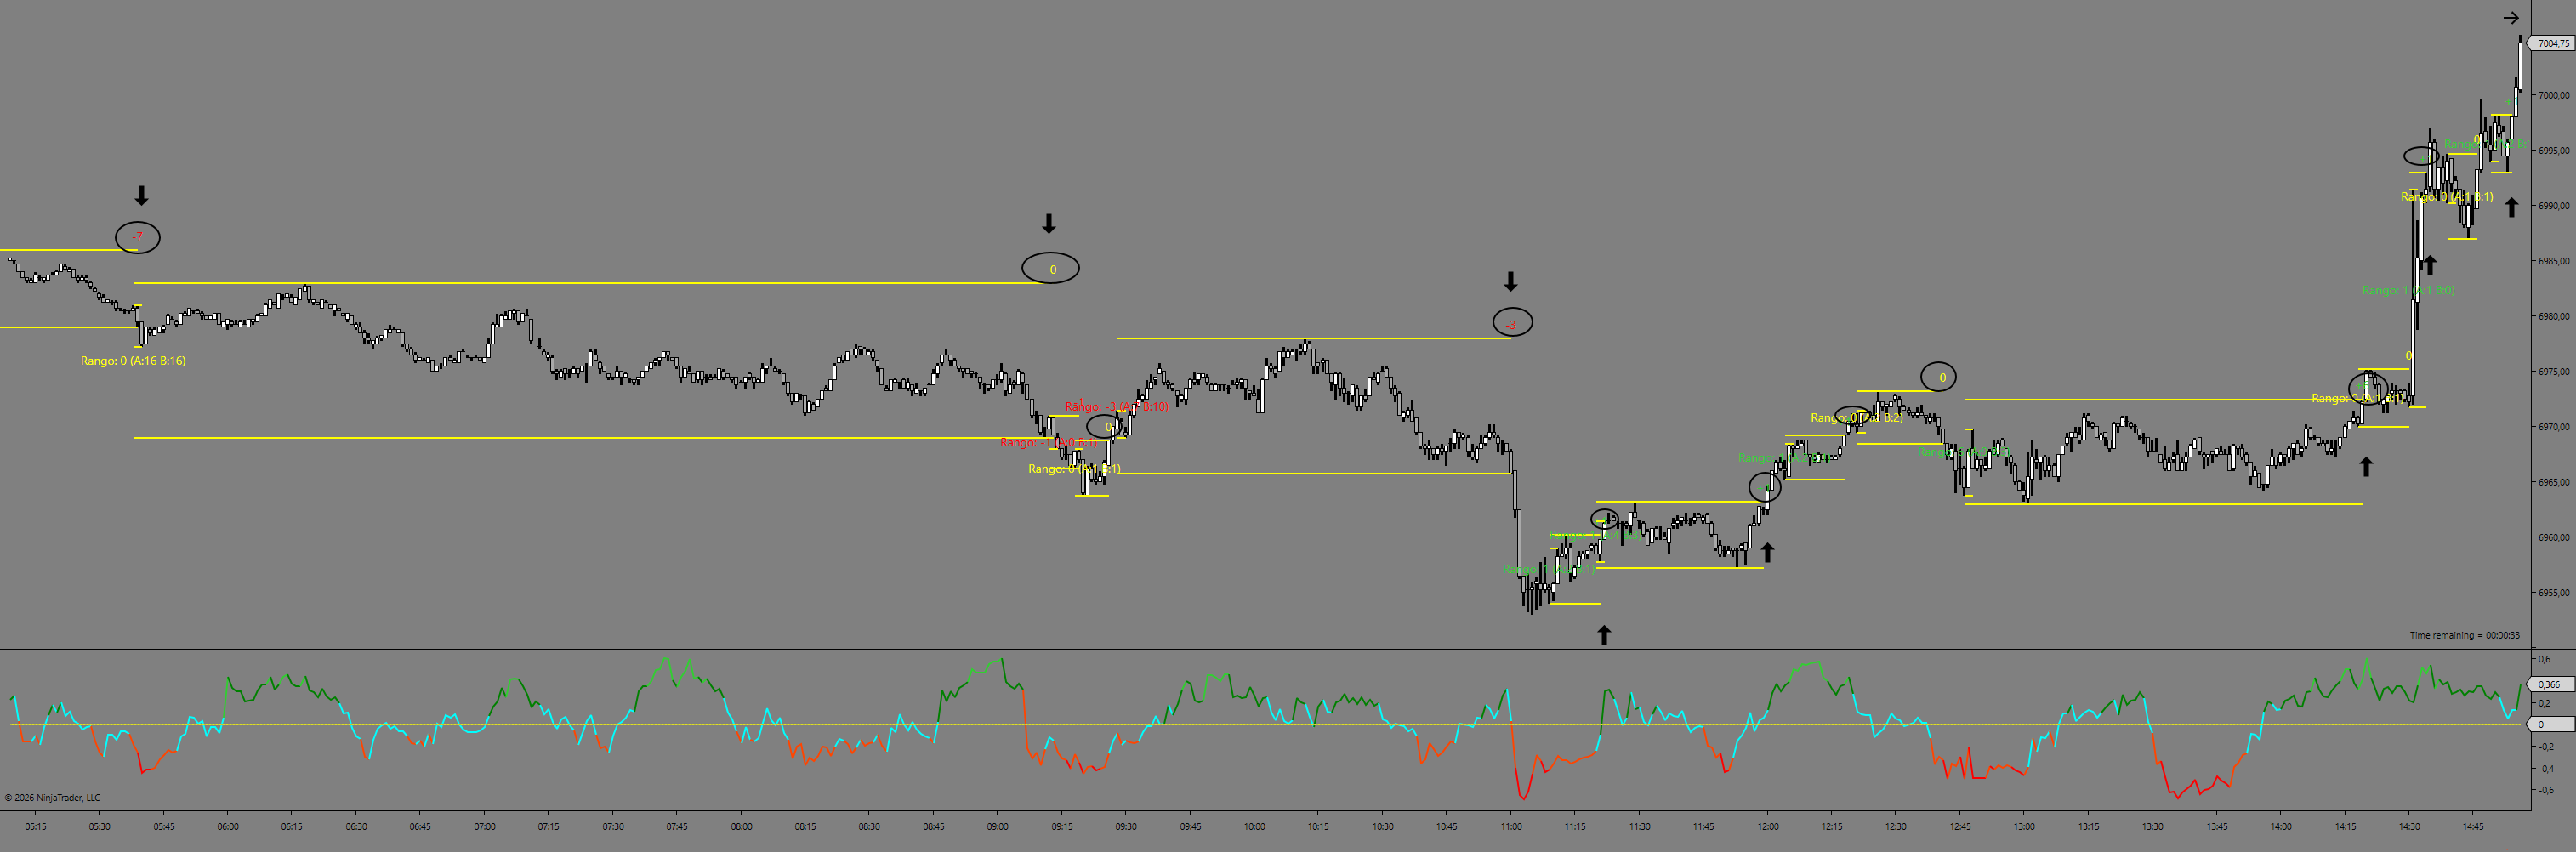Select the 'Rango: 0 (A:16 B:16)' label
The image size is (2576, 852).
[x=133, y=361]
